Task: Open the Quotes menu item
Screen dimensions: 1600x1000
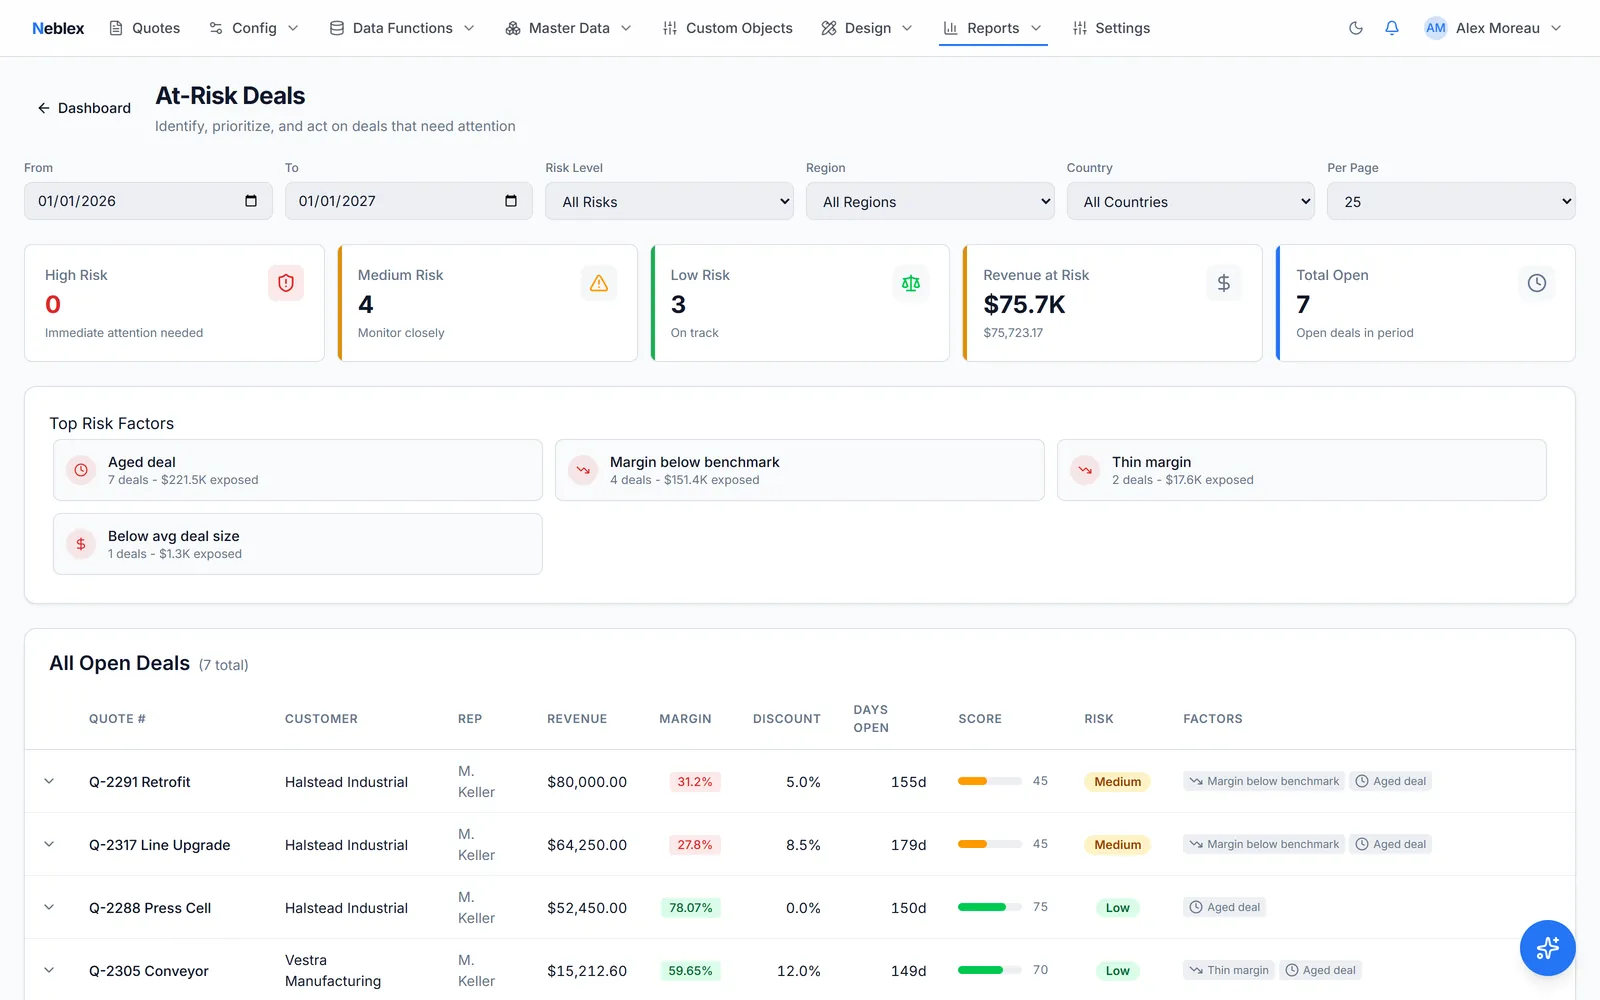Action: (x=144, y=28)
